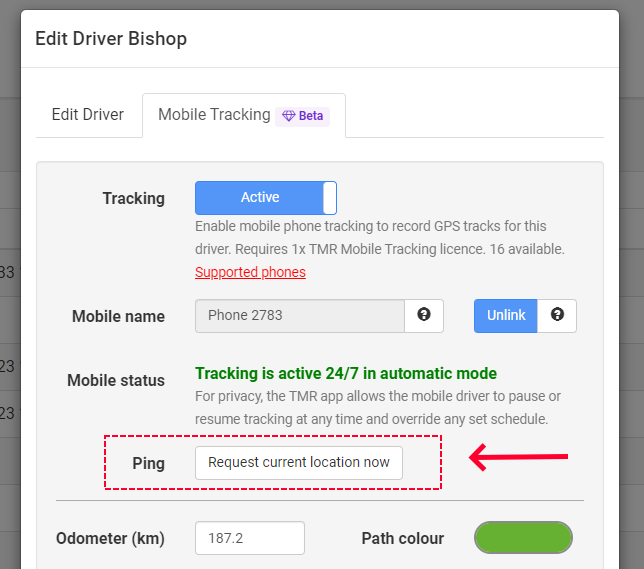Click the blue Unlink button
Viewport: 644px width, 569px height.
pyautogui.click(x=506, y=316)
